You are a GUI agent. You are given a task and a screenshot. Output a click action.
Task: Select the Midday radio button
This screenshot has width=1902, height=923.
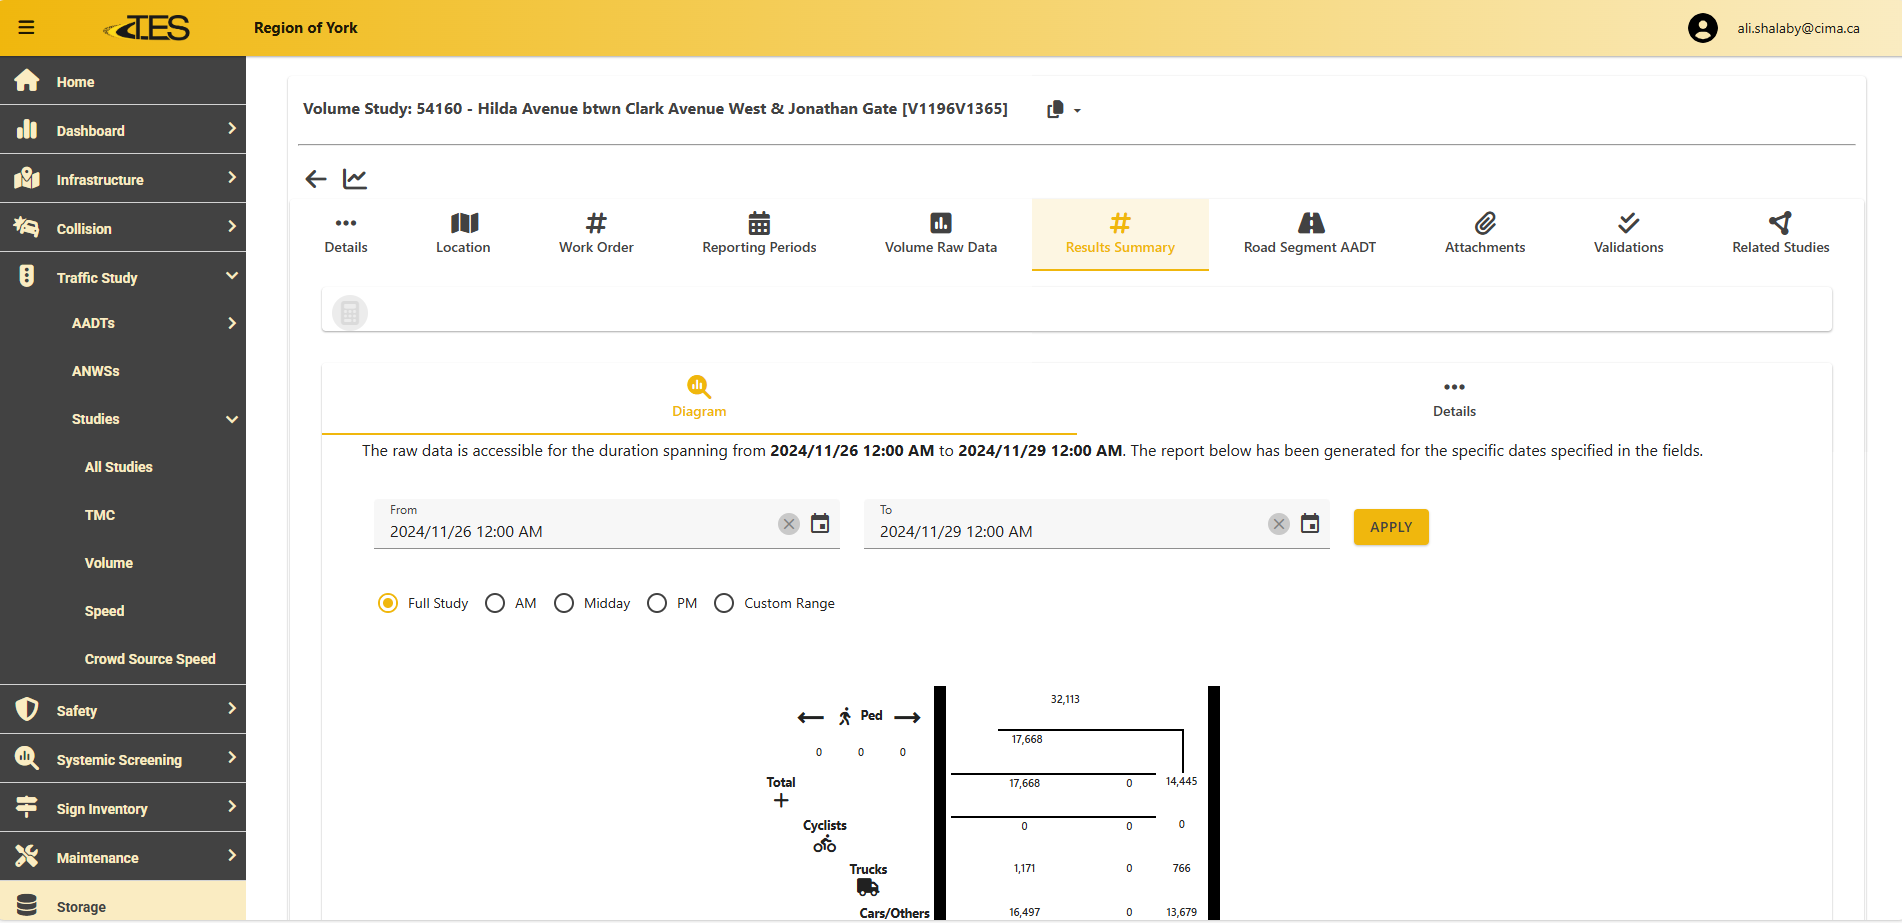[564, 603]
